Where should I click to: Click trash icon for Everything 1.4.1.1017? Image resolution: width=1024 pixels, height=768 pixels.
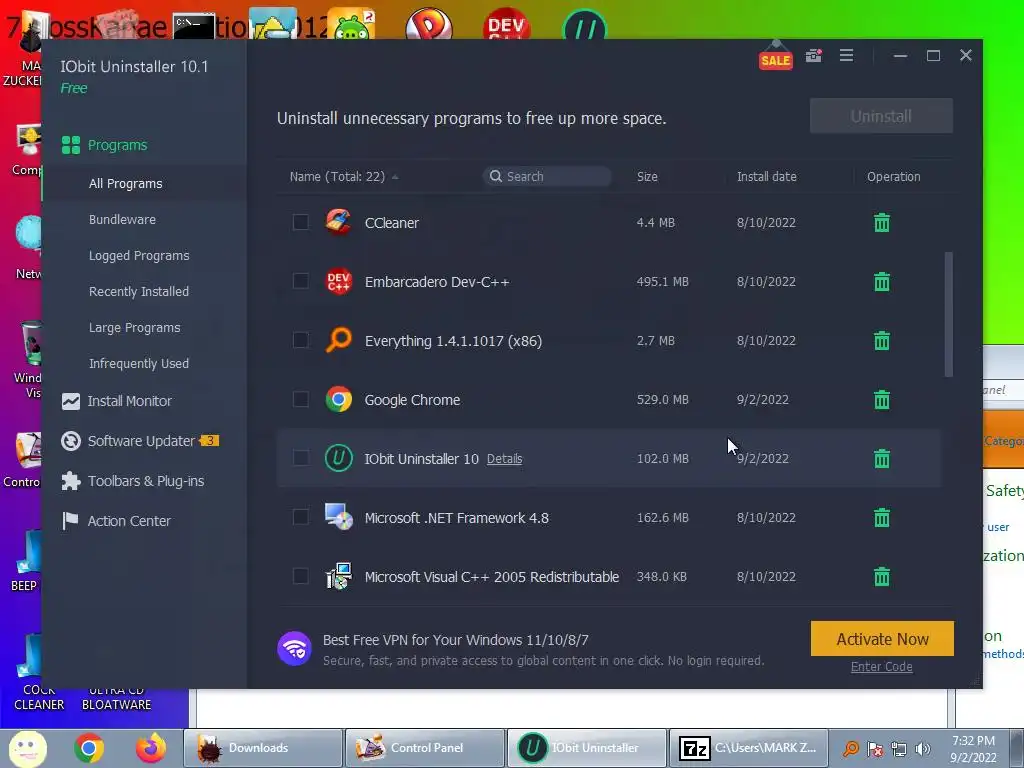pos(882,340)
